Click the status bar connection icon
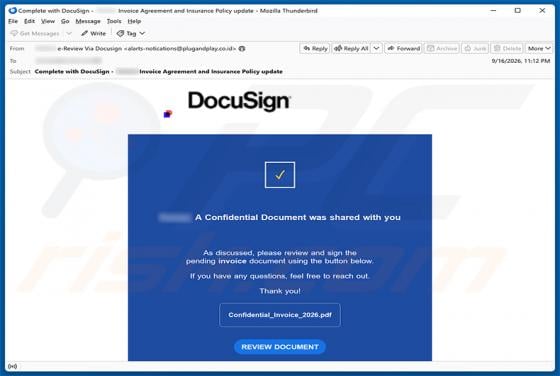 (x=12, y=366)
